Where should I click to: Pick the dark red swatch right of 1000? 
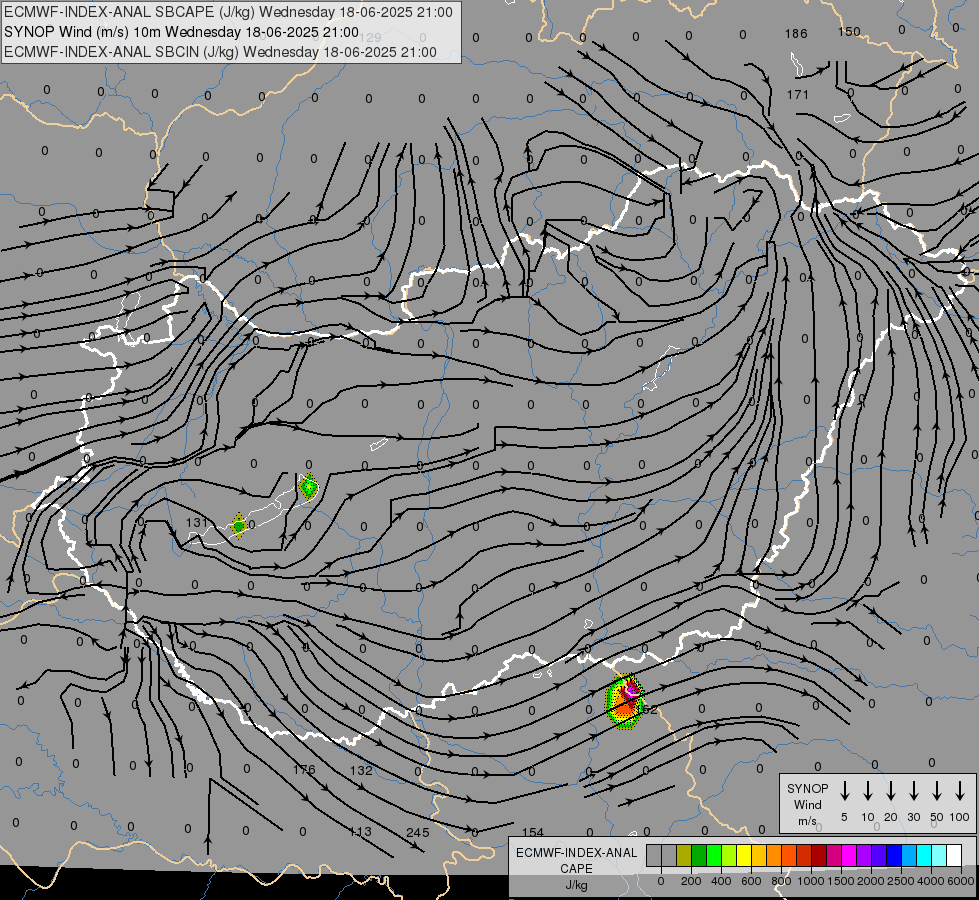(820, 855)
